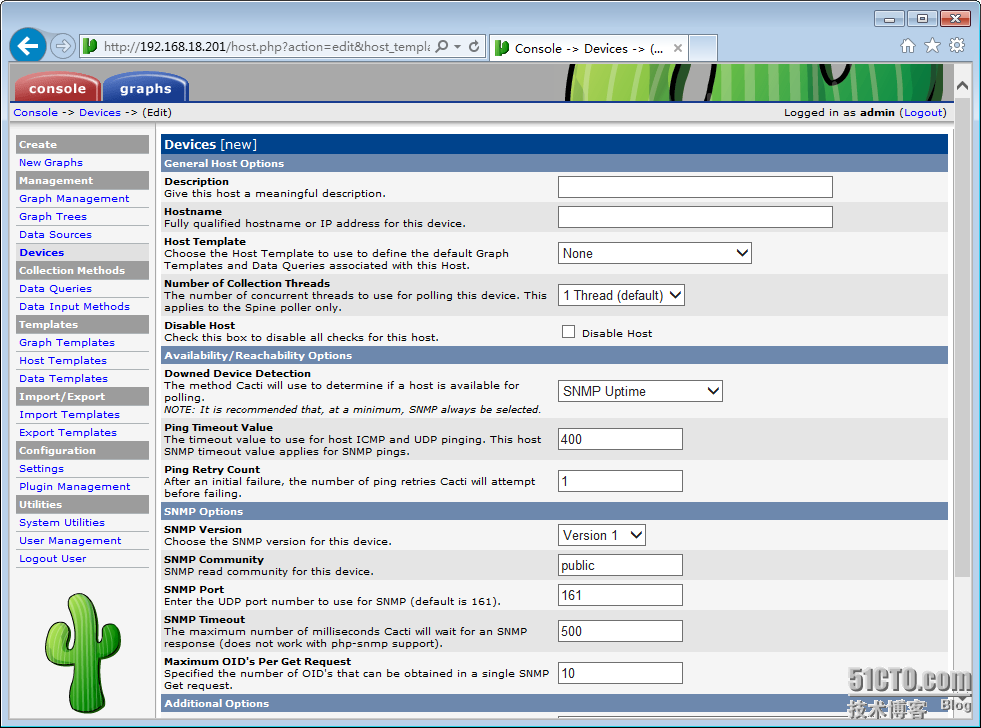The image size is (981, 728).
Task: Click the Cacti site icon in address bar
Action: (90, 46)
